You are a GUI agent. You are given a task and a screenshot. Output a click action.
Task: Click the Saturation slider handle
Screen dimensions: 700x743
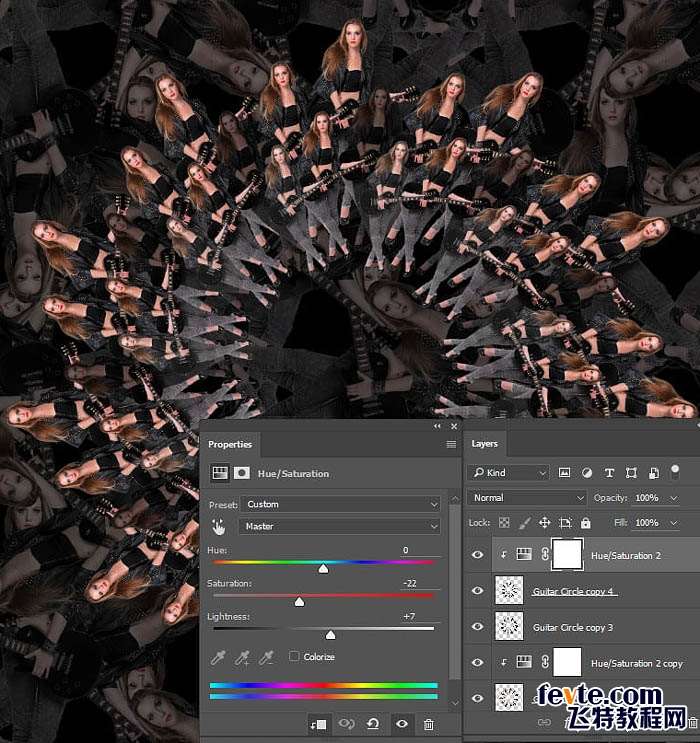[x=299, y=601]
